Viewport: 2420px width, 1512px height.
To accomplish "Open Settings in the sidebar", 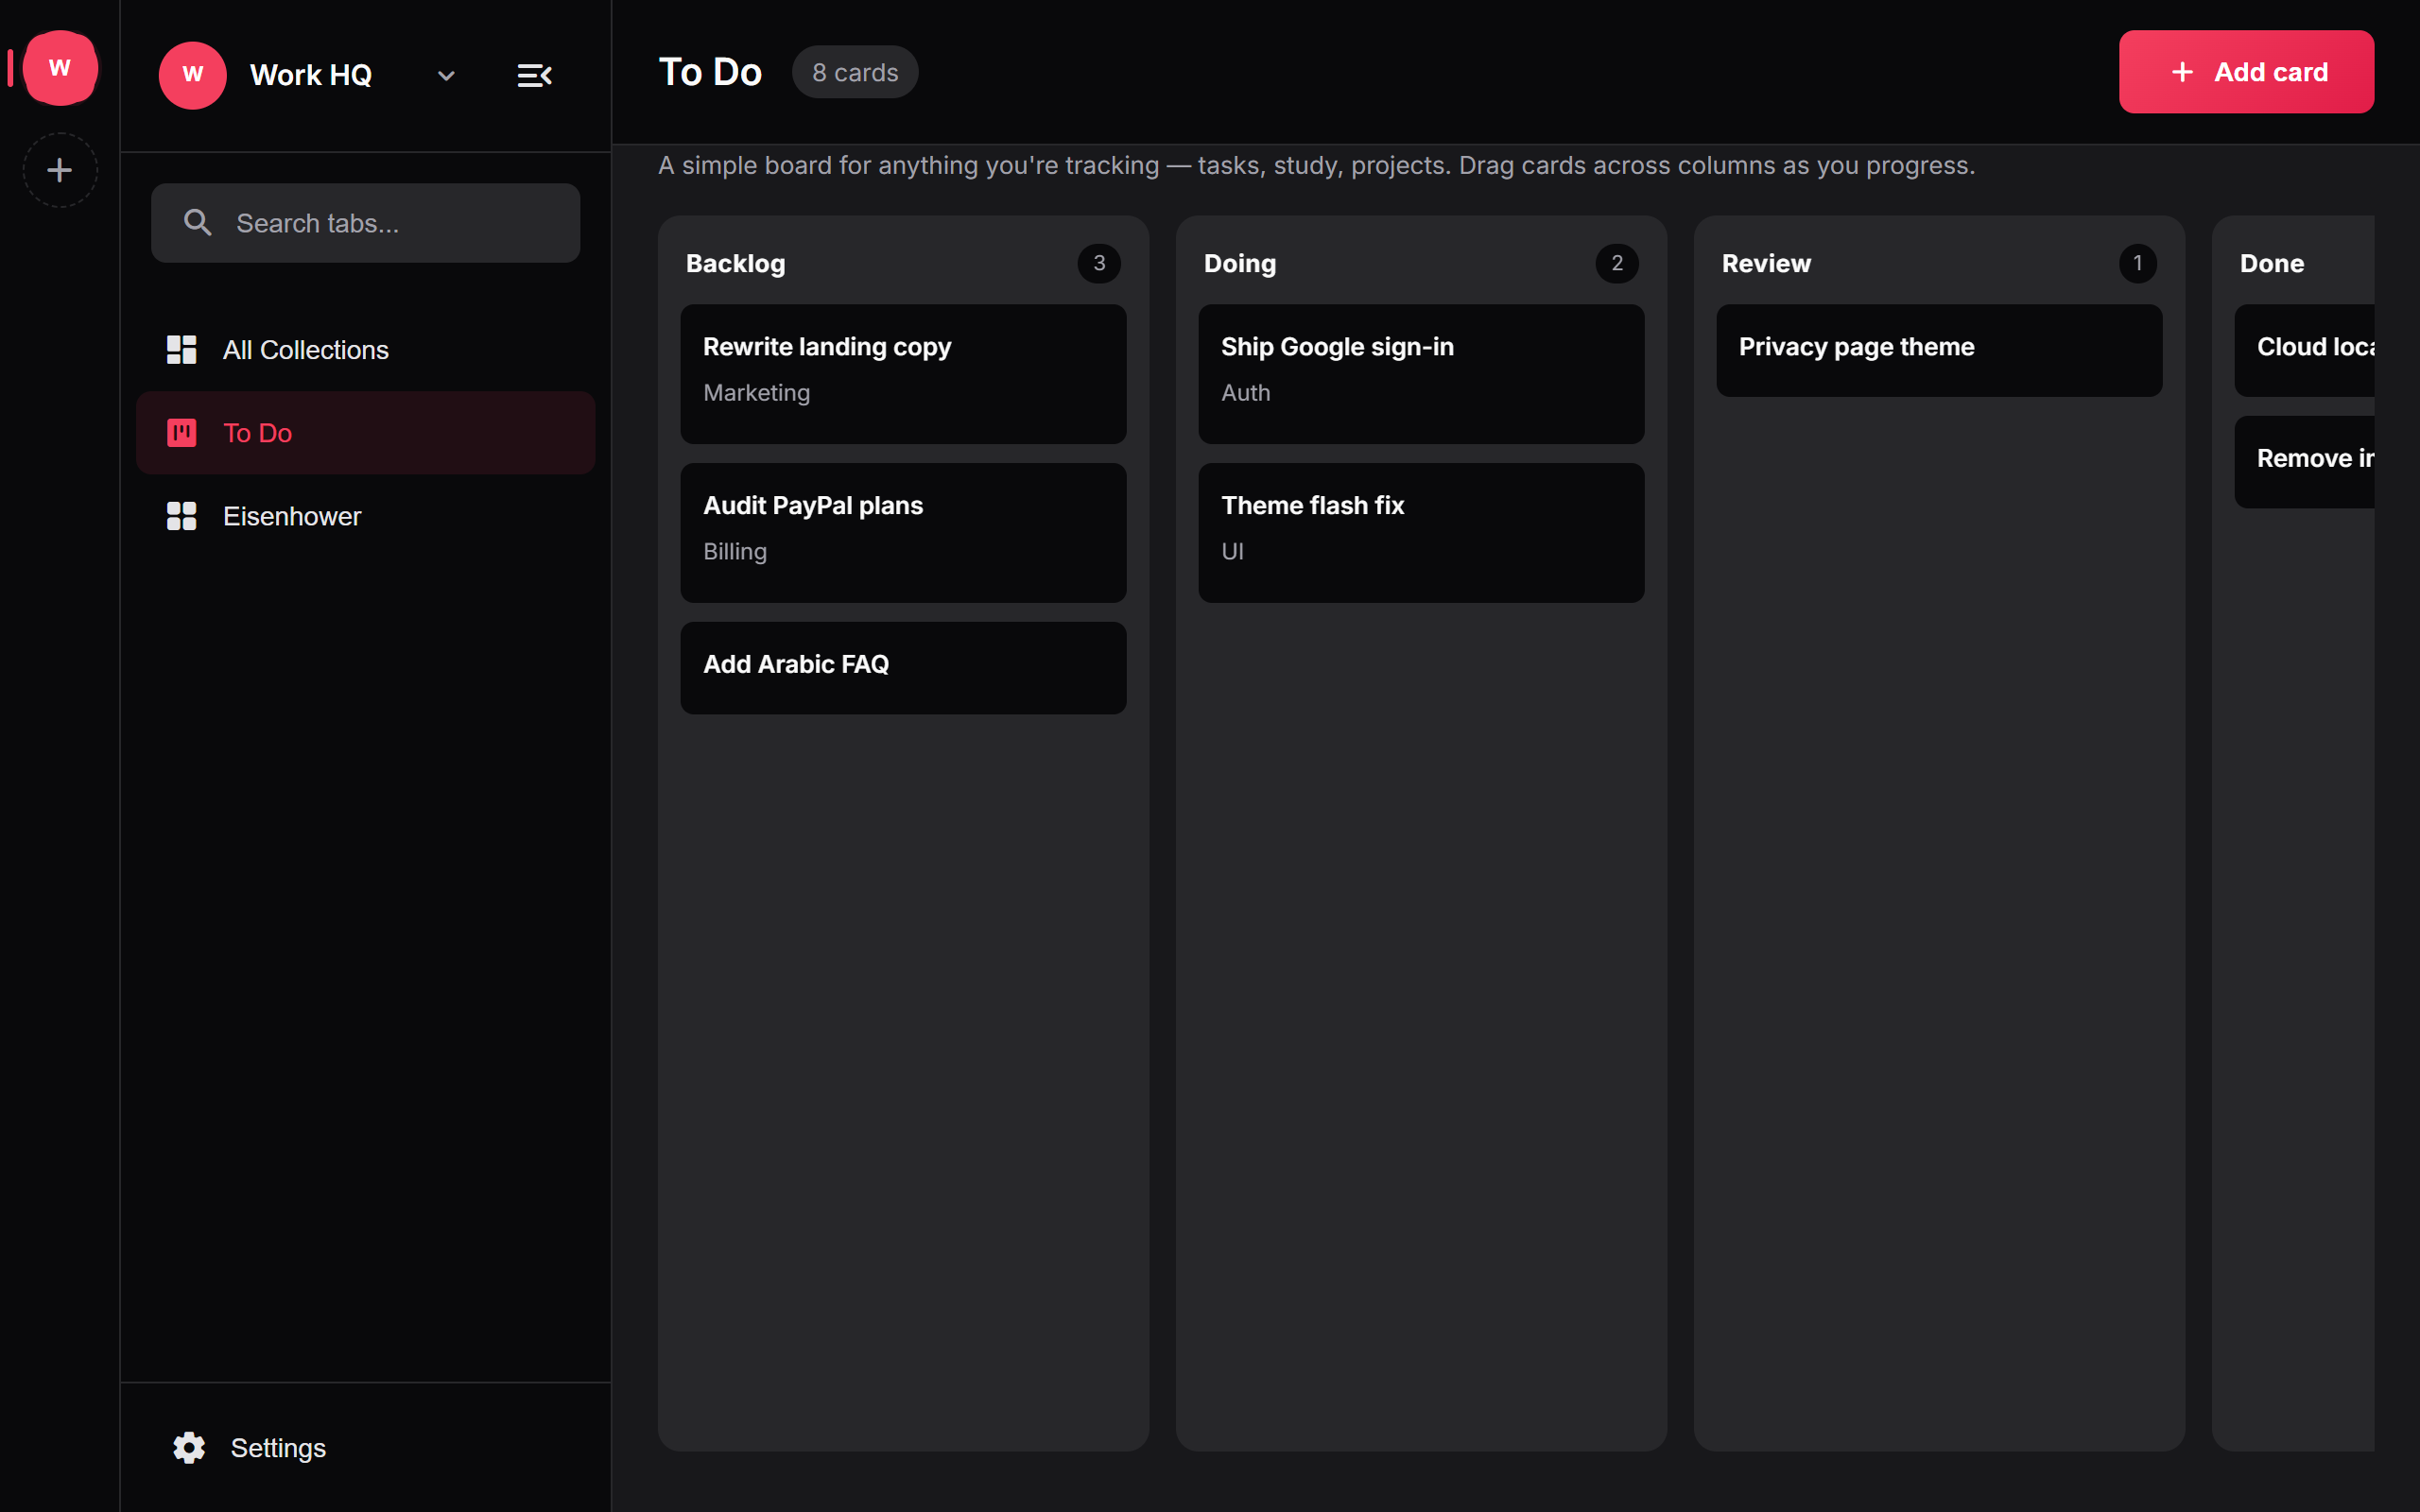I will point(366,1447).
